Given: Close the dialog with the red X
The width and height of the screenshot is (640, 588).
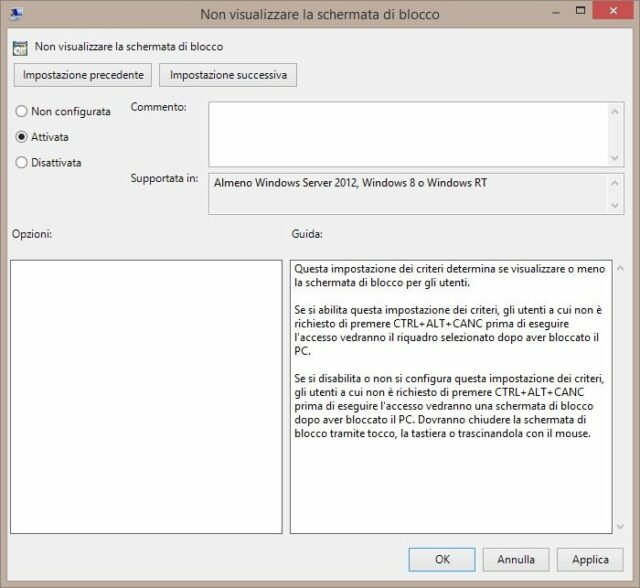Looking at the screenshot, I should pos(612,11).
